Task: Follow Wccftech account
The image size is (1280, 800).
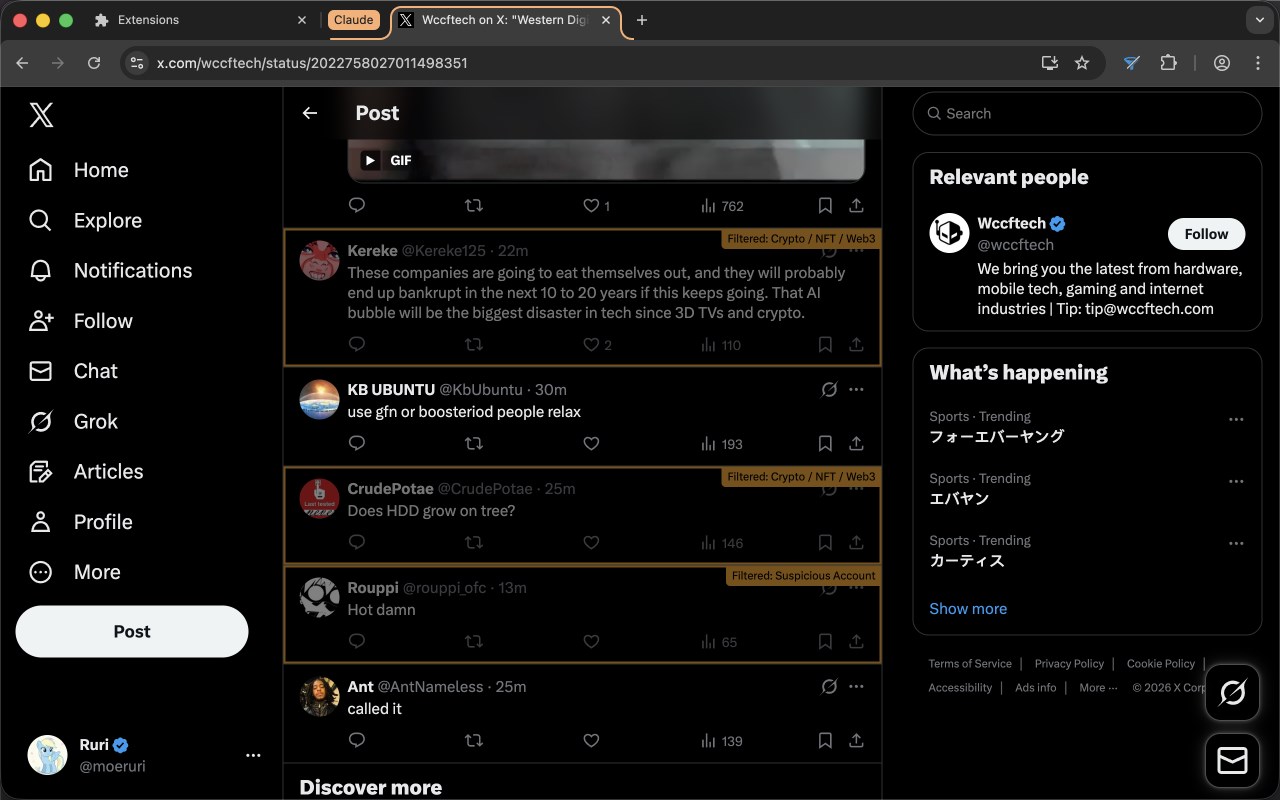Action: click(1206, 234)
